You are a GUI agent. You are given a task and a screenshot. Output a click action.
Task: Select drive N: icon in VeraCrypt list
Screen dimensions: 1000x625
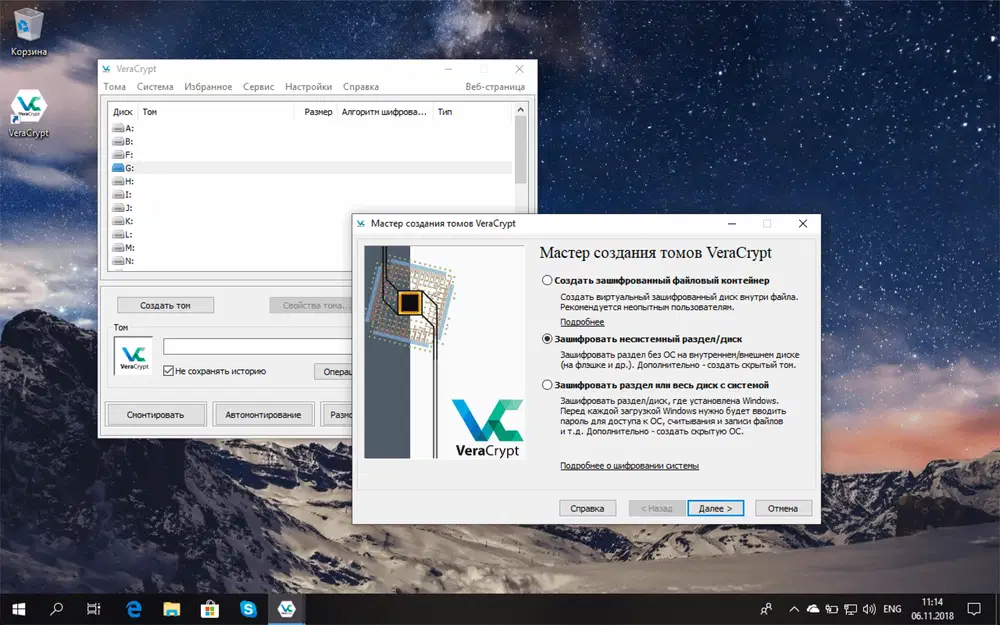tap(118, 261)
